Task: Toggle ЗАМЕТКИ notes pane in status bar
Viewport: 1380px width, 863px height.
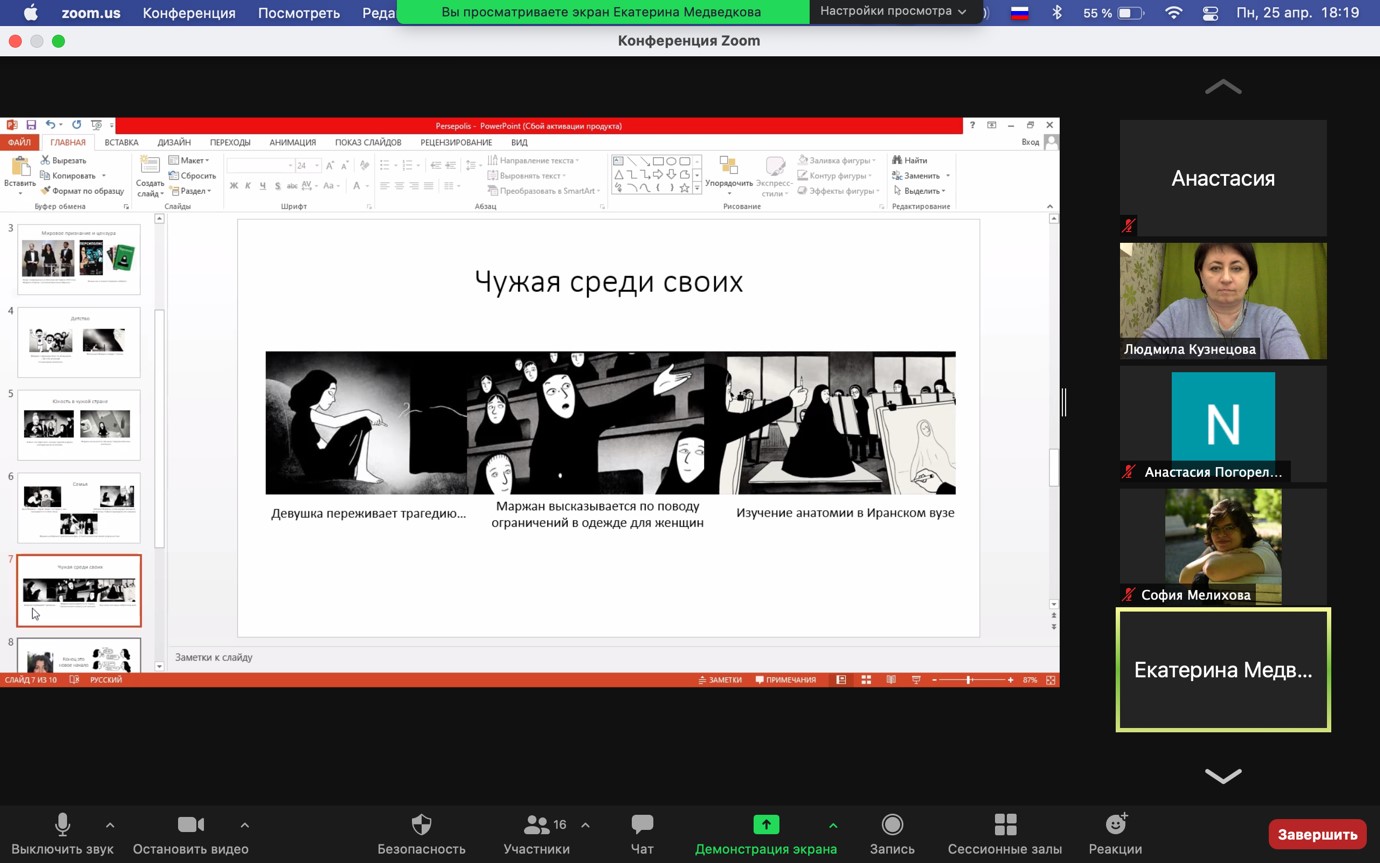Action: click(x=720, y=680)
